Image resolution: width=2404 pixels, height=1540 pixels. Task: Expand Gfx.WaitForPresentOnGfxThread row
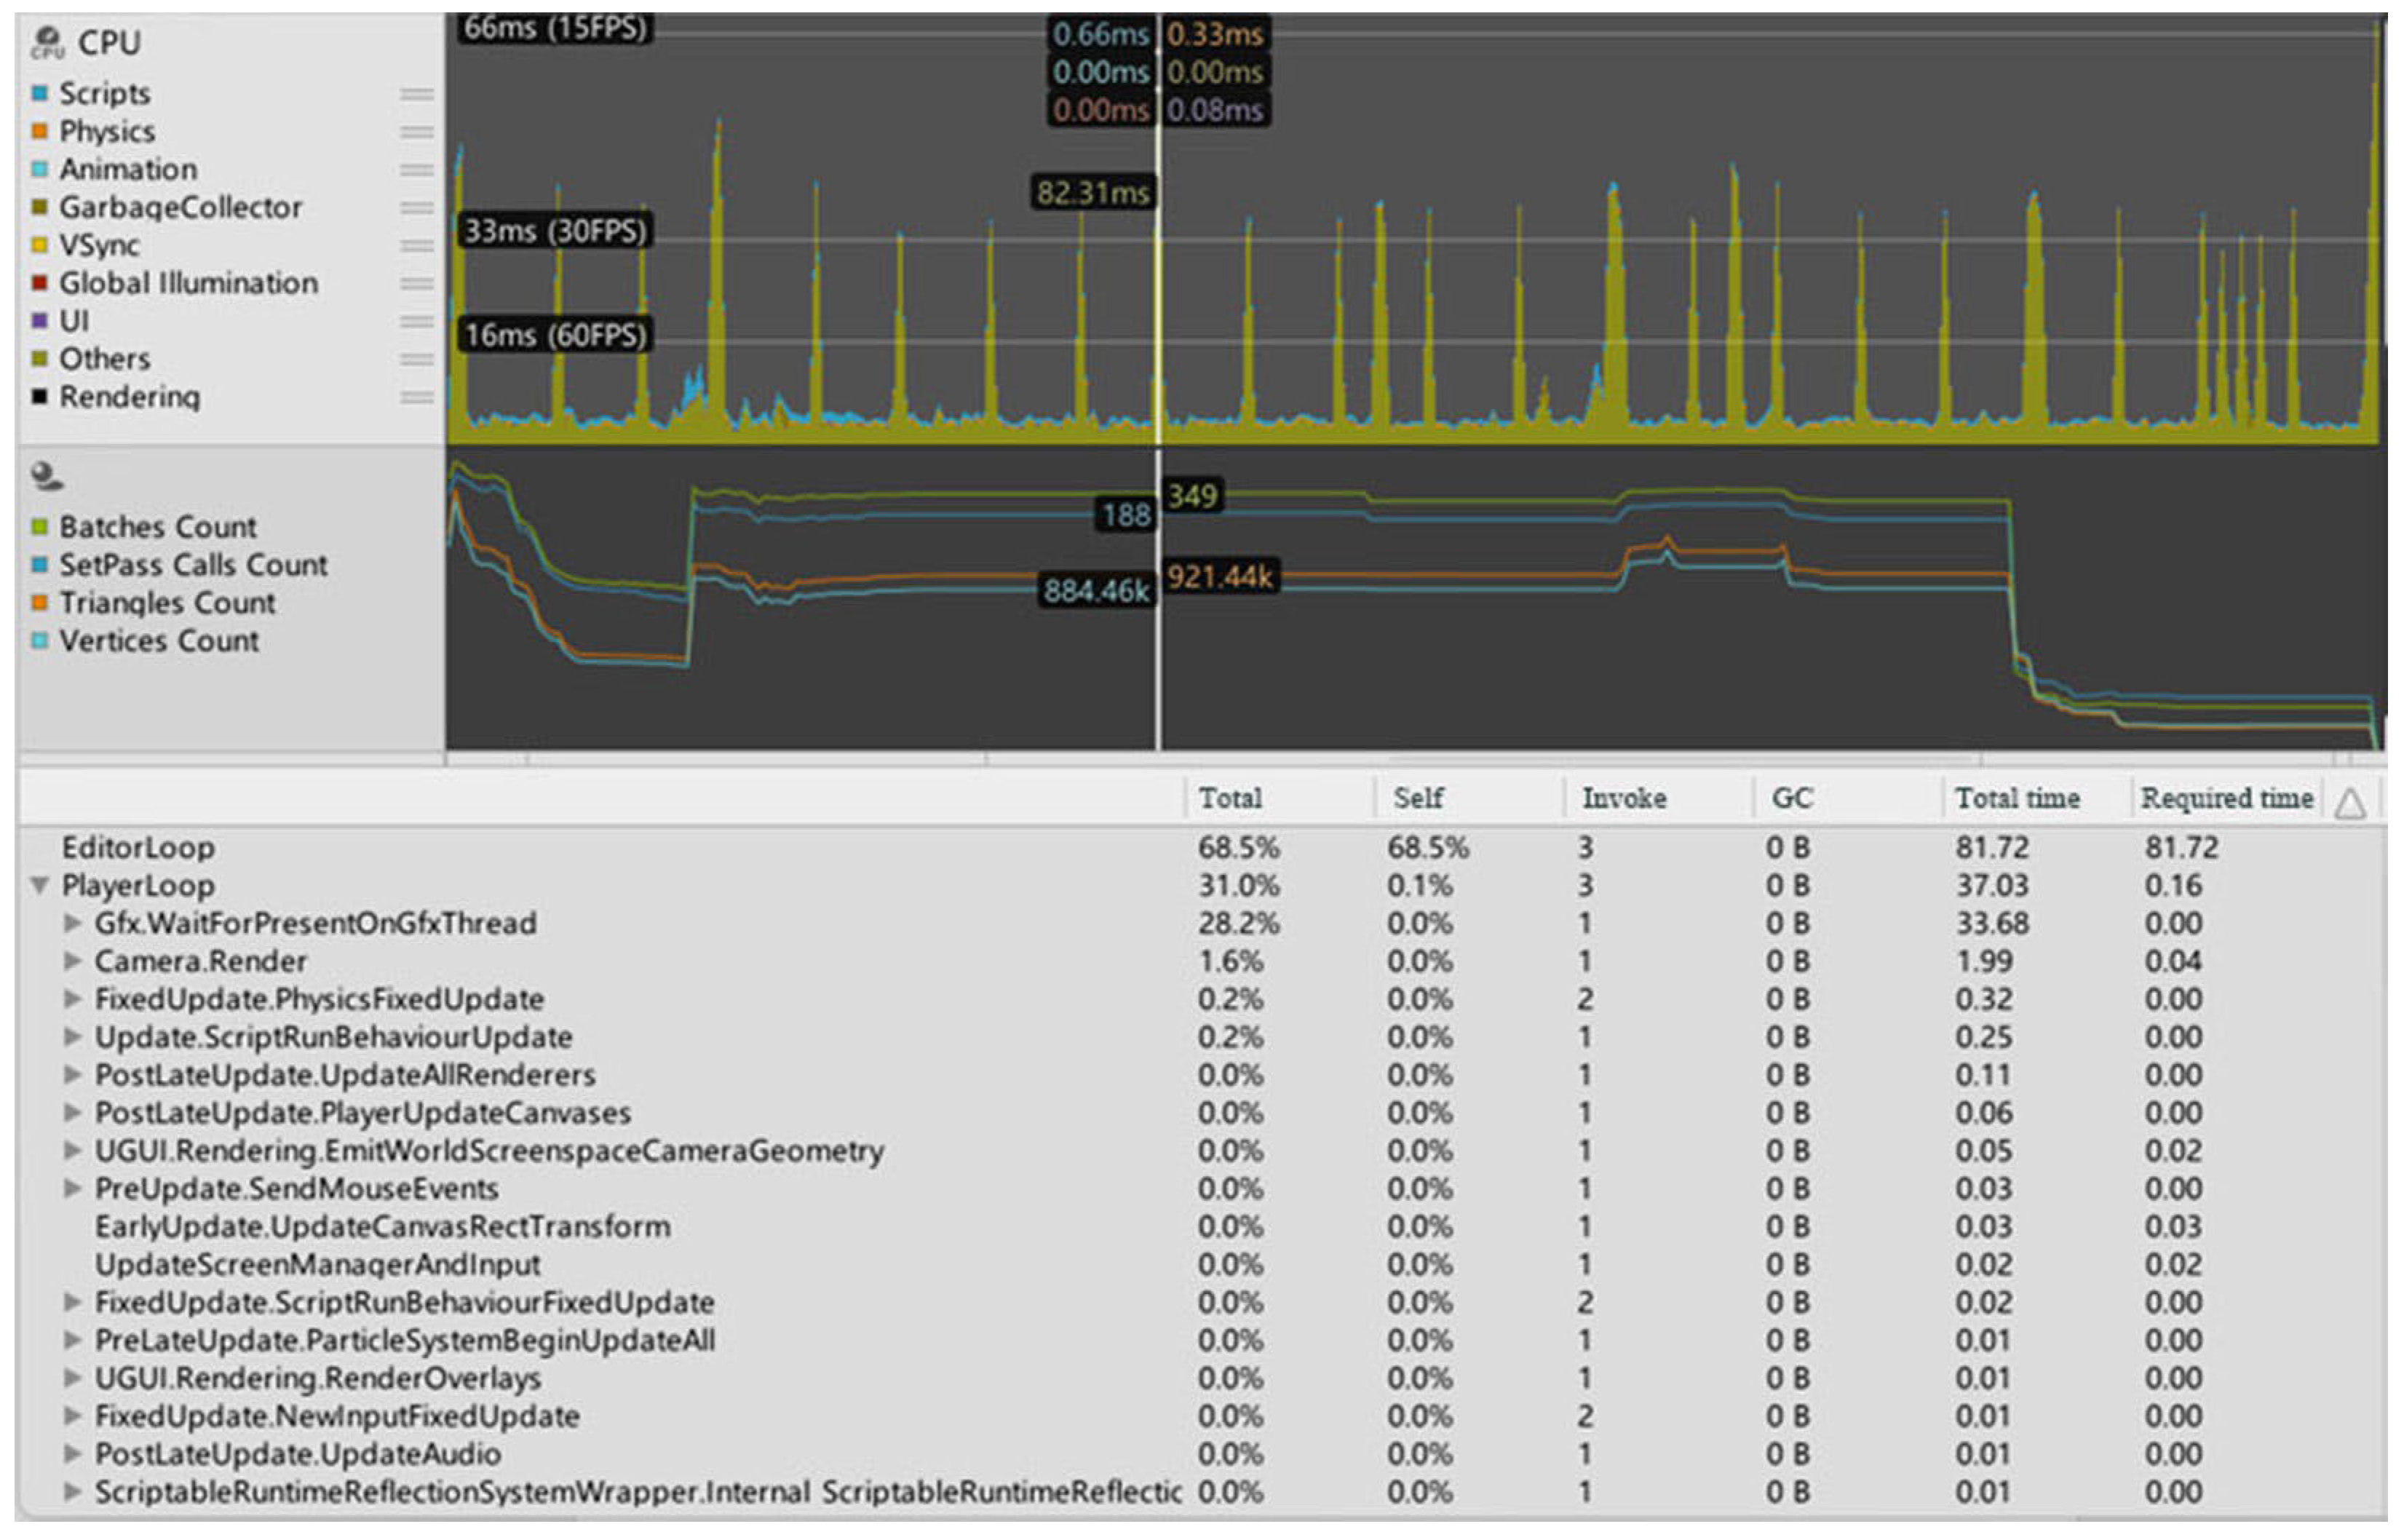click(x=72, y=924)
